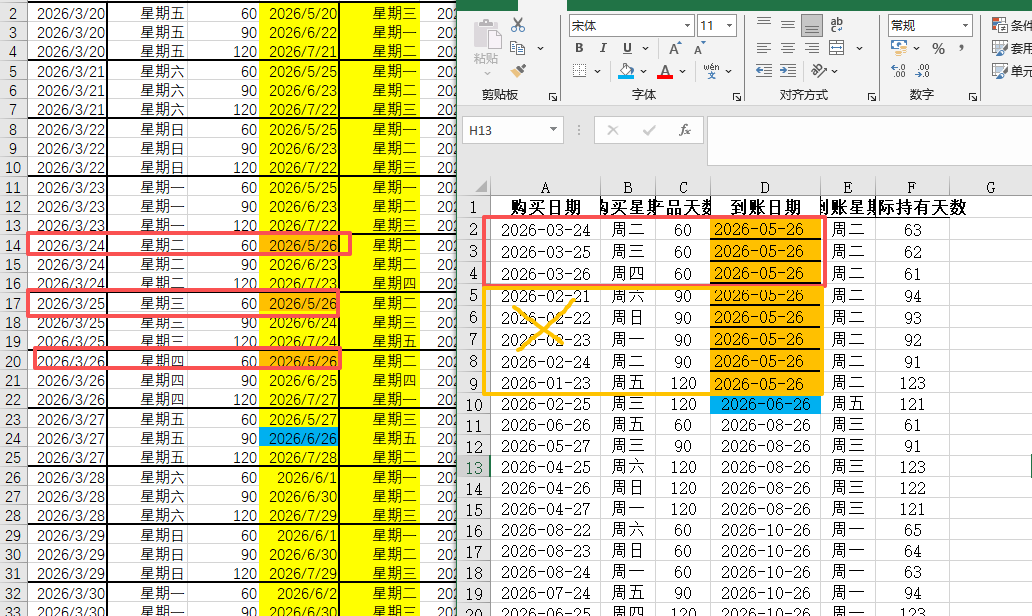Cancel entry with the formula bar X
The height and width of the screenshot is (616, 1032).
[x=612, y=128]
